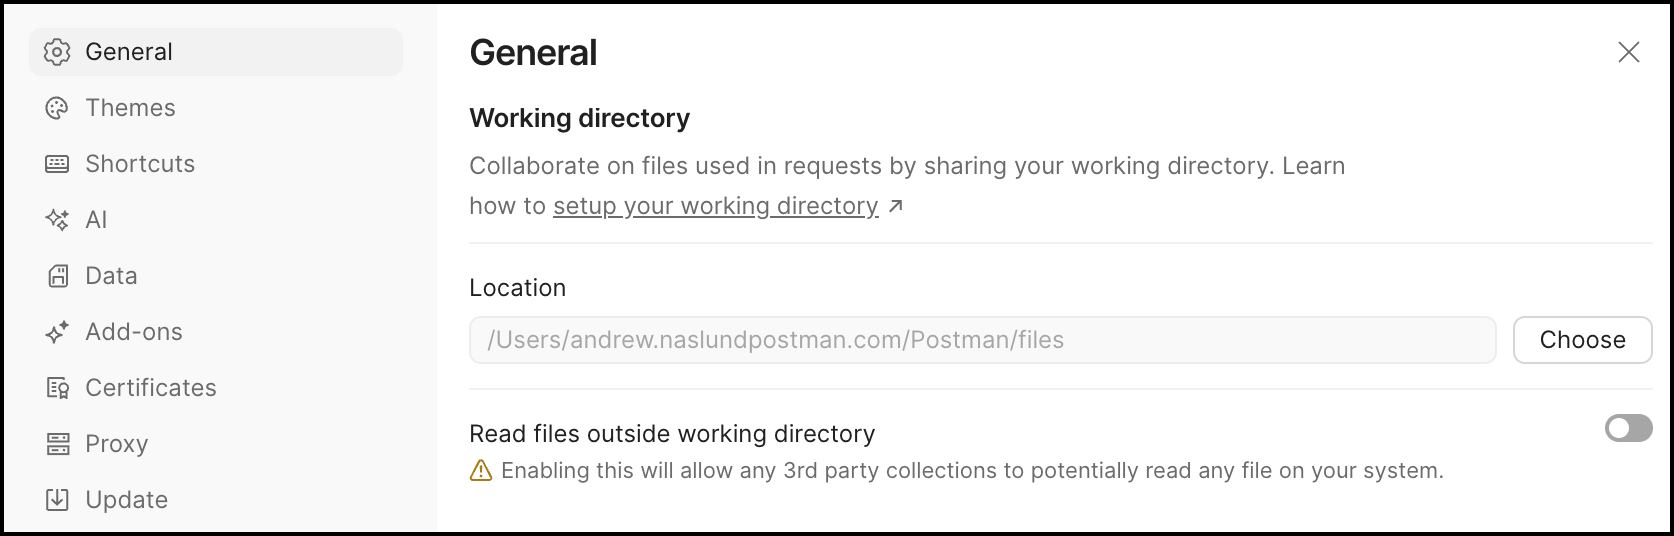Screen dimensions: 1674x536
Task: Select the Proxy settings section
Action: 117,444
